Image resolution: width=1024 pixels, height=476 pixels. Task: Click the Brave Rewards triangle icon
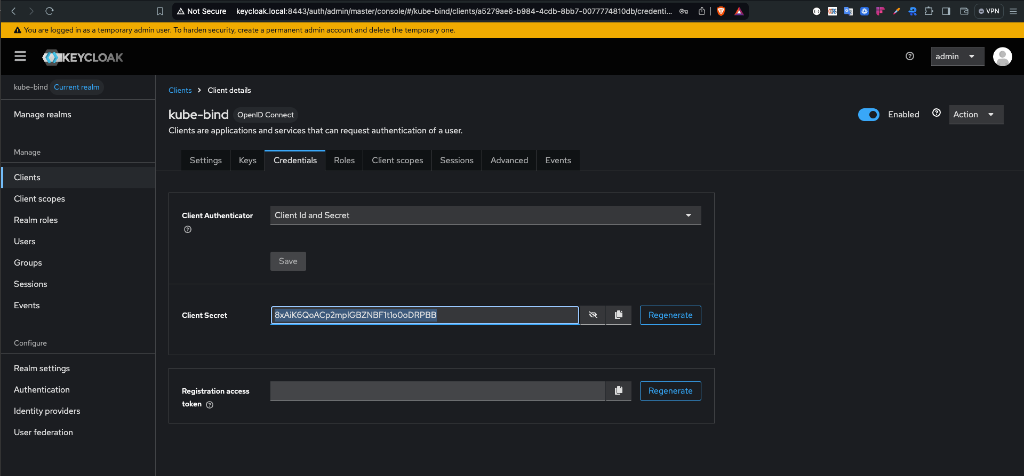coord(739,11)
